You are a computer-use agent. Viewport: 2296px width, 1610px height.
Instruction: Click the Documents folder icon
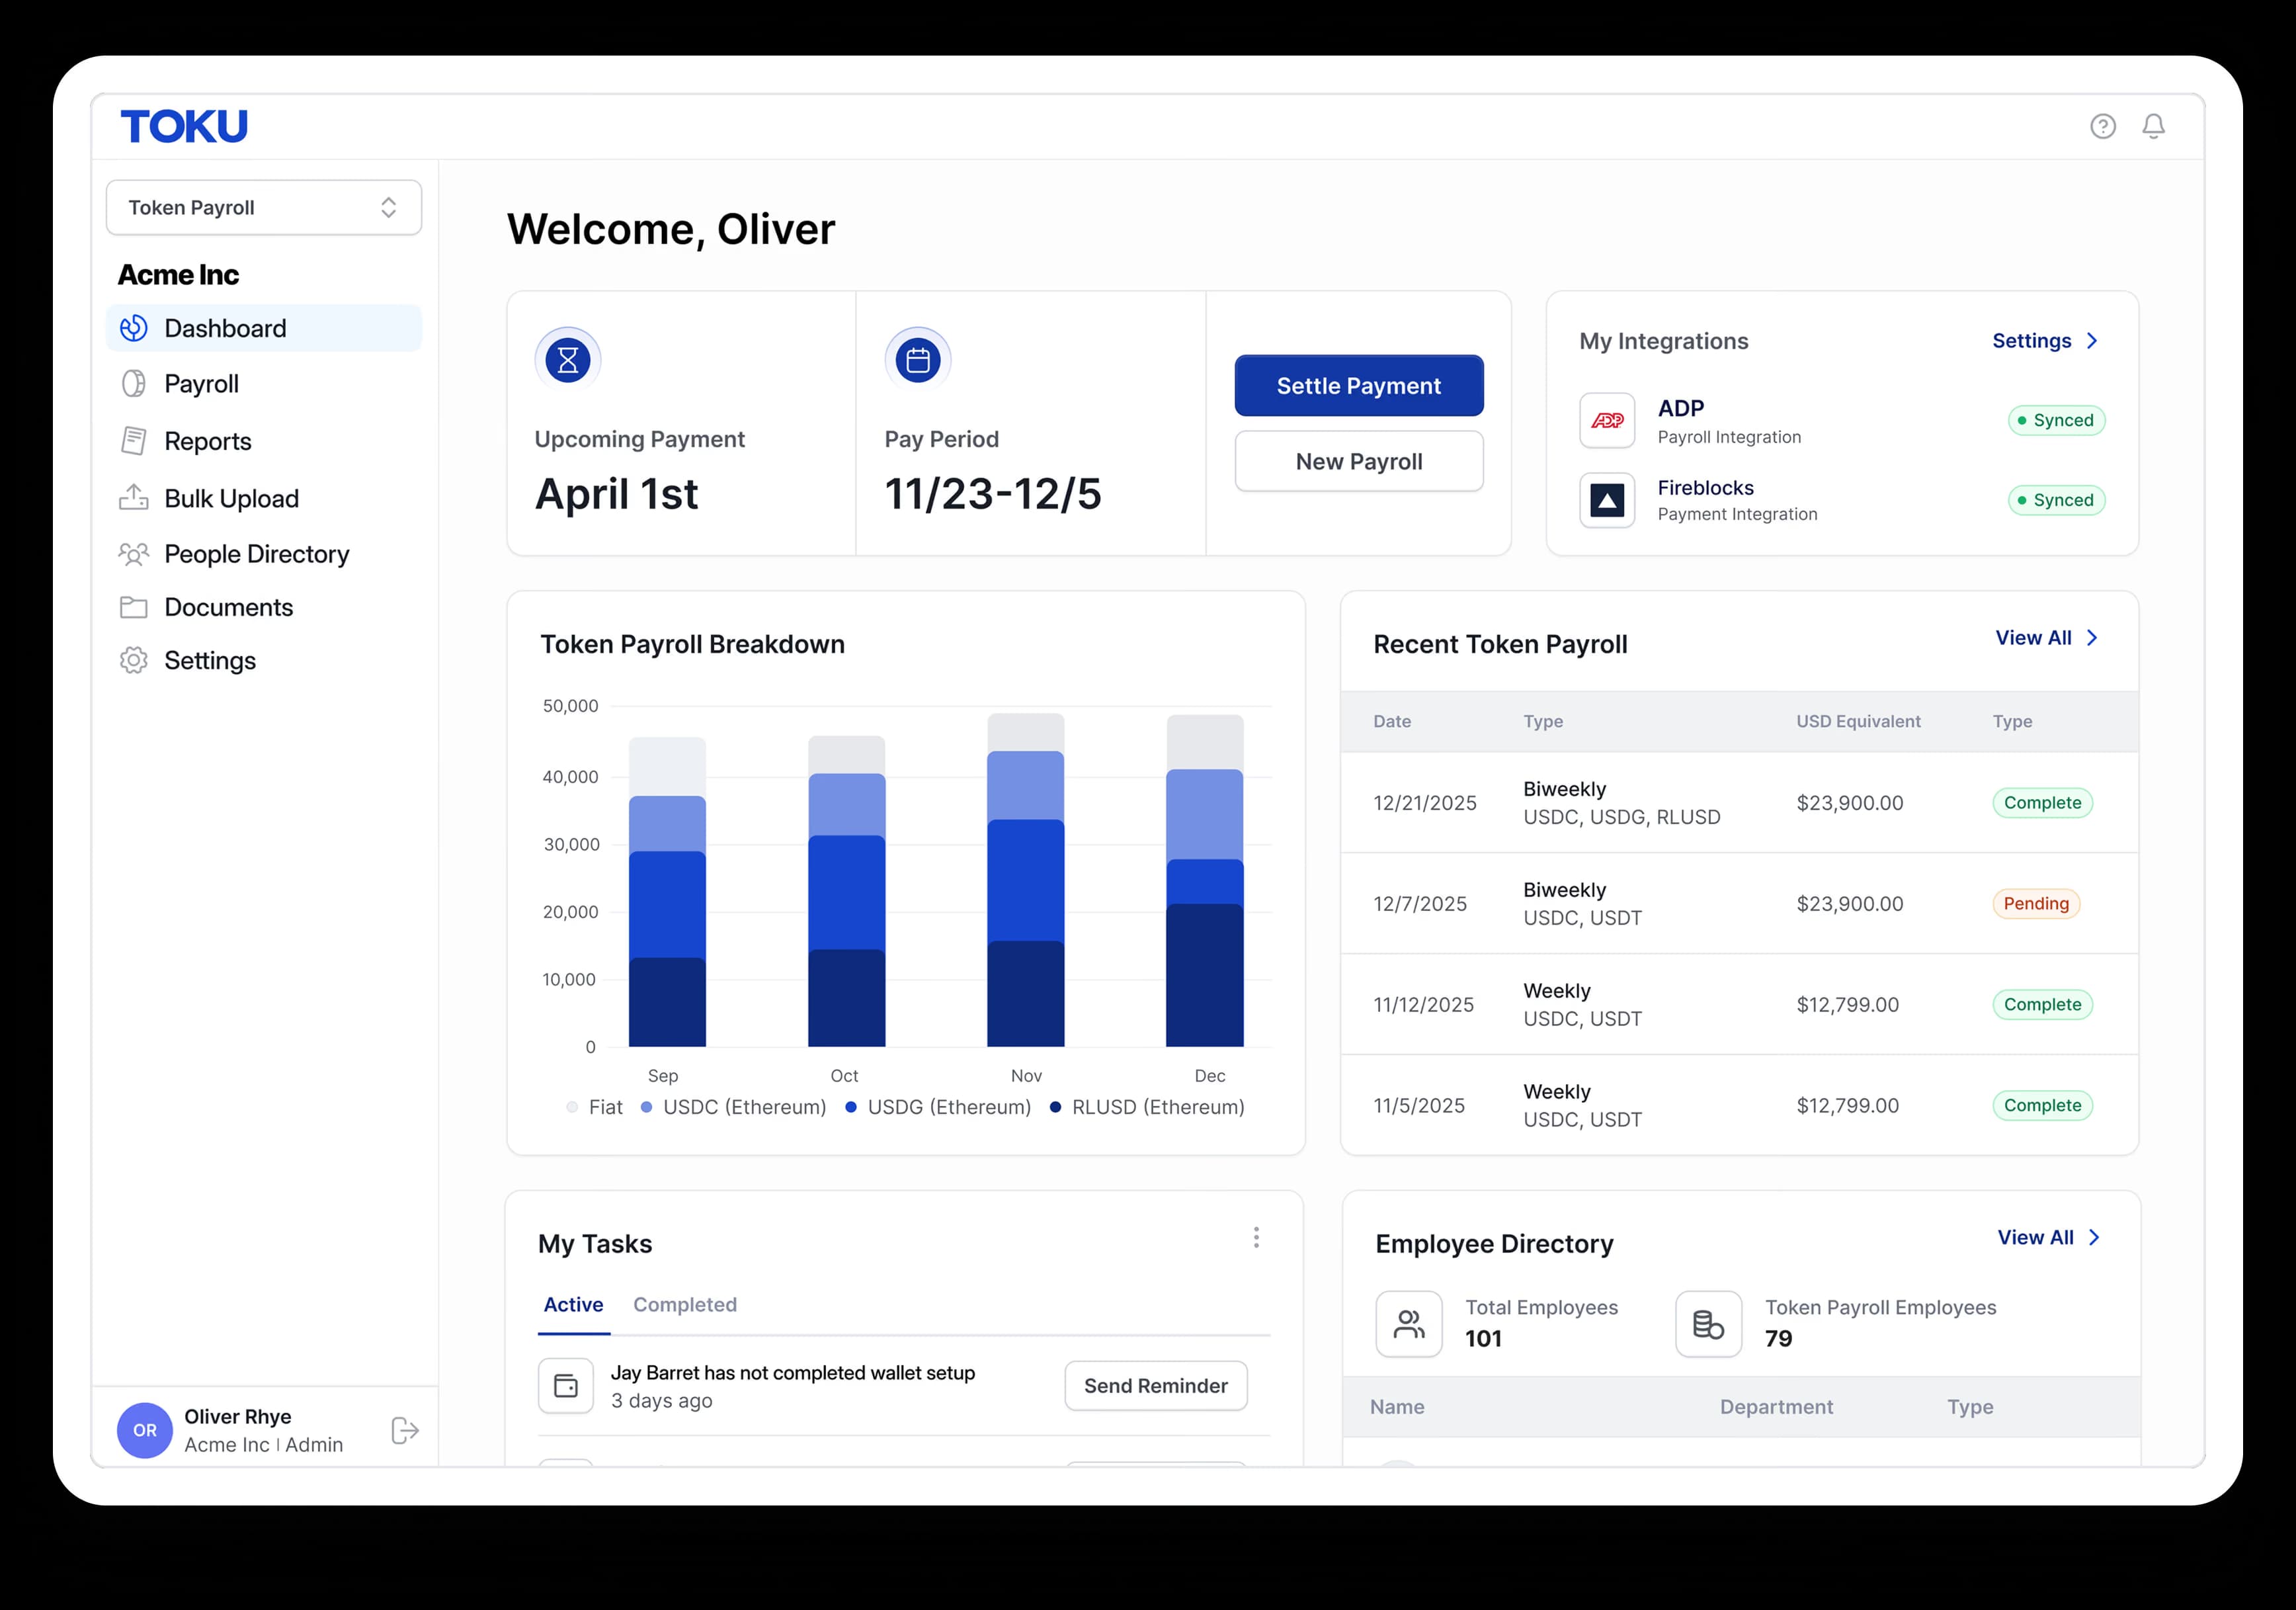pyautogui.click(x=134, y=607)
